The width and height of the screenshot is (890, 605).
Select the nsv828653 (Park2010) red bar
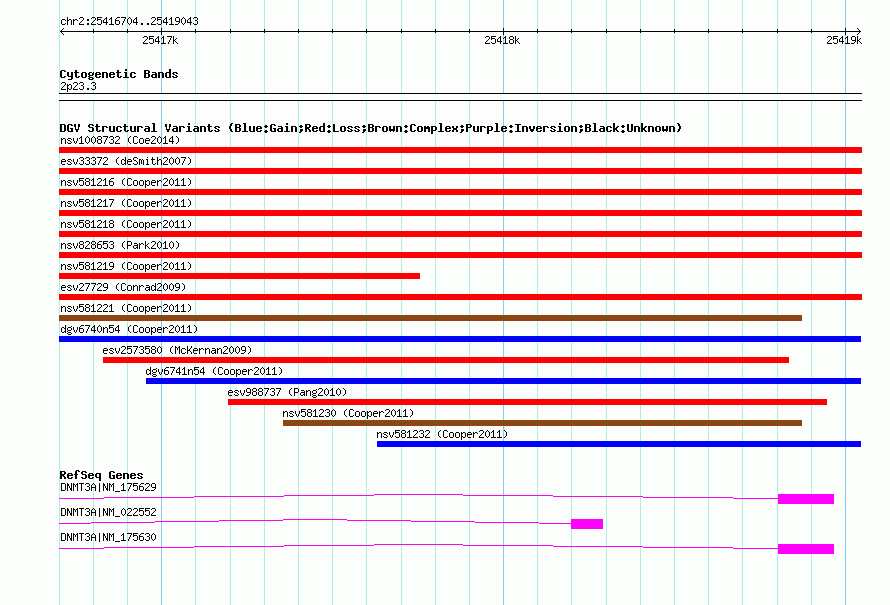(x=460, y=255)
